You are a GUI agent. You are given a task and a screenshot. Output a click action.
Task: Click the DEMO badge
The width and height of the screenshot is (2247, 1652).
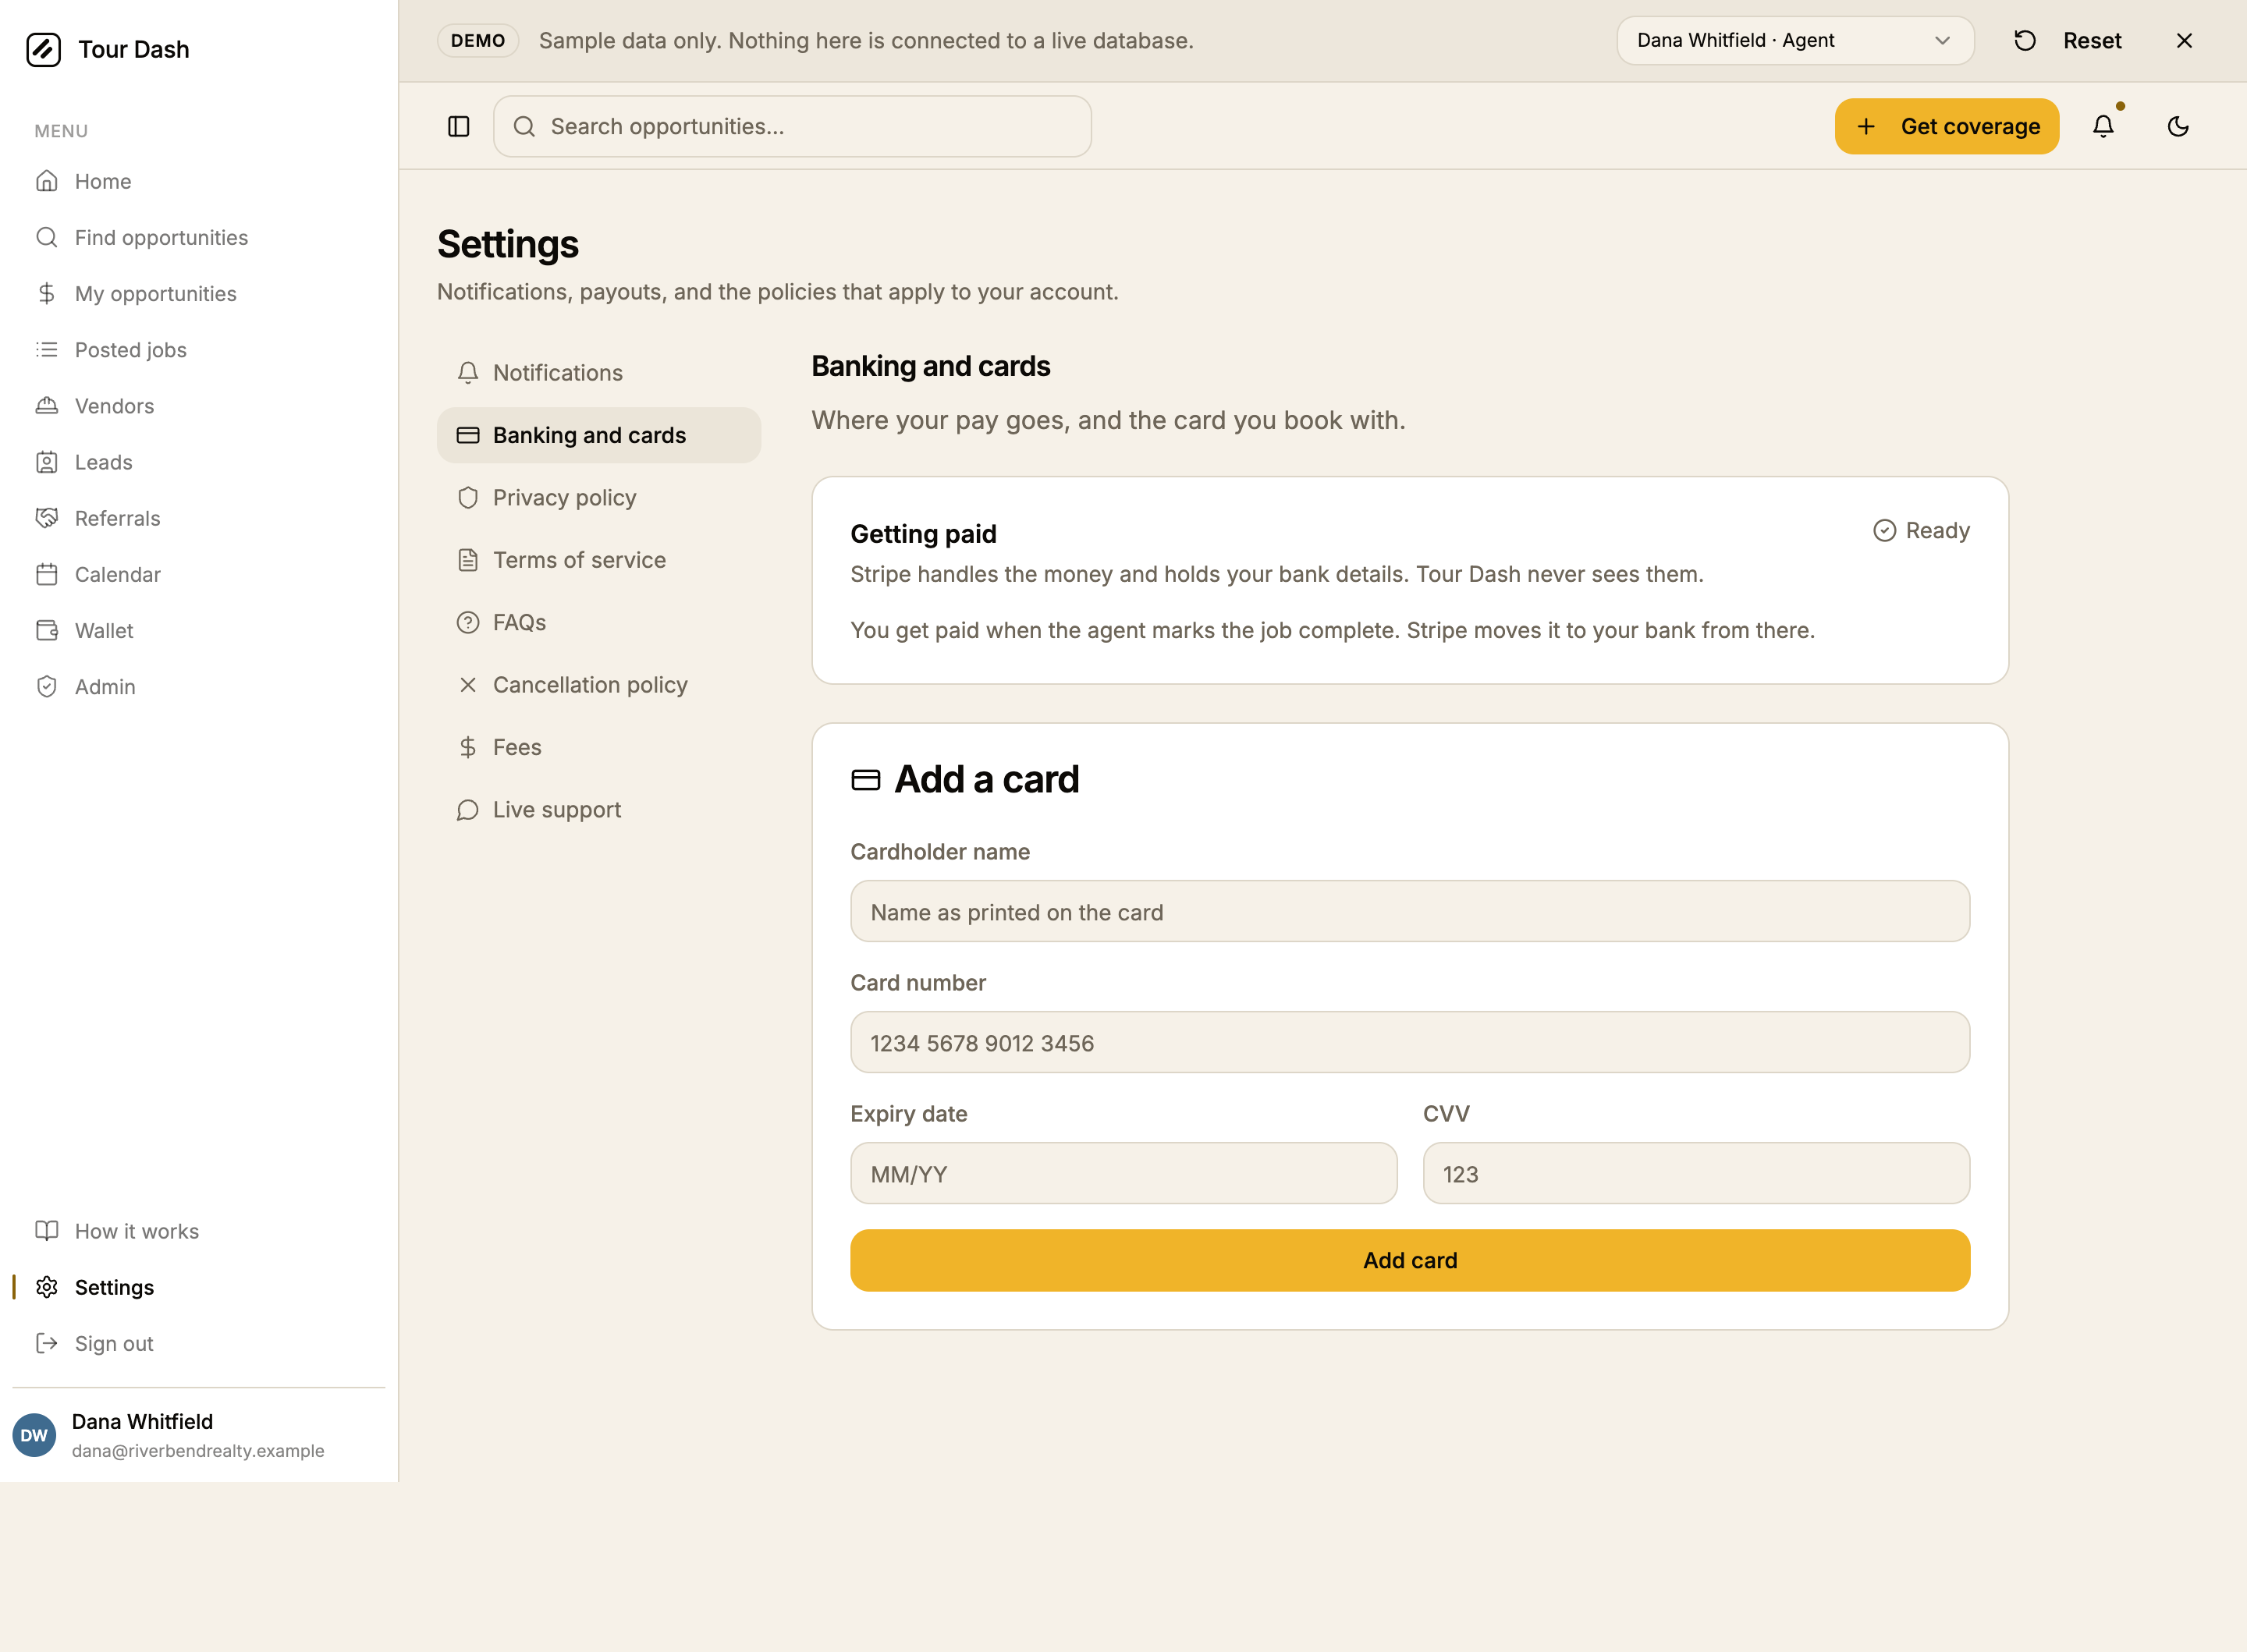point(478,41)
